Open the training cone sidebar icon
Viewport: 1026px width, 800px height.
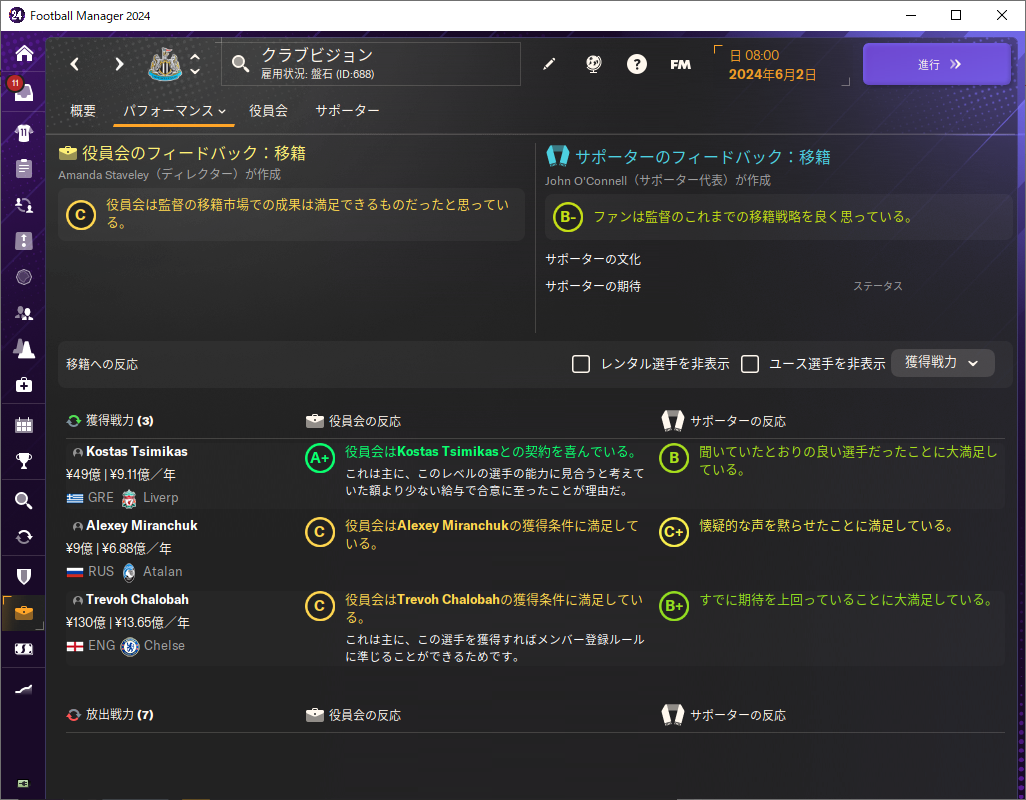24,349
